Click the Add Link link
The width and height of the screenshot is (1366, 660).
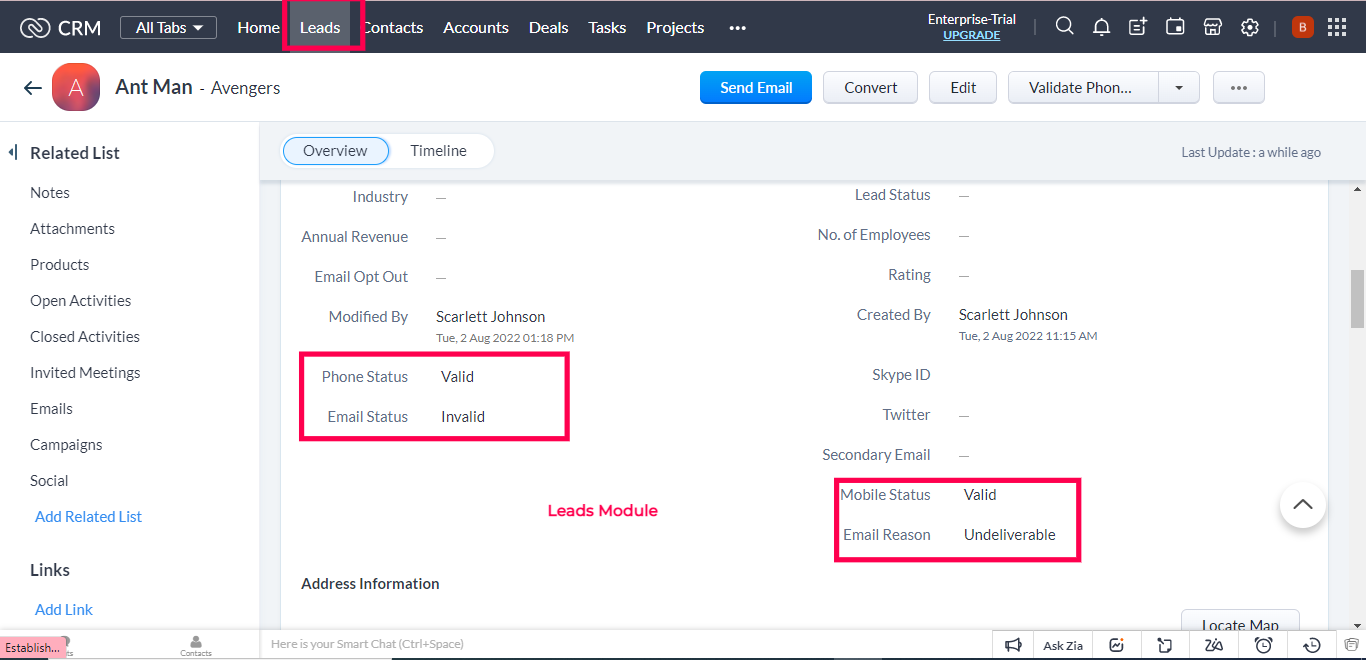point(64,610)
